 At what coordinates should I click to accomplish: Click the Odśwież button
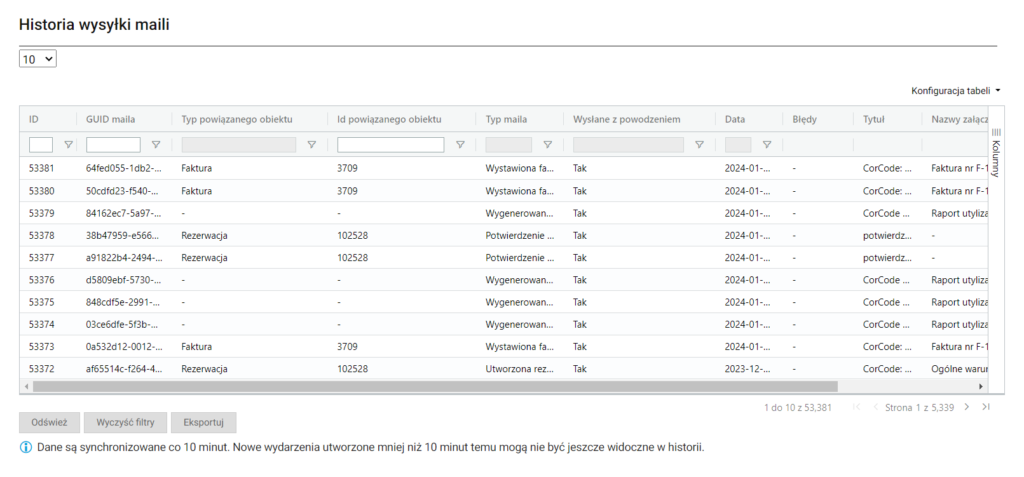pyautogui.click(x=49, y=422)
